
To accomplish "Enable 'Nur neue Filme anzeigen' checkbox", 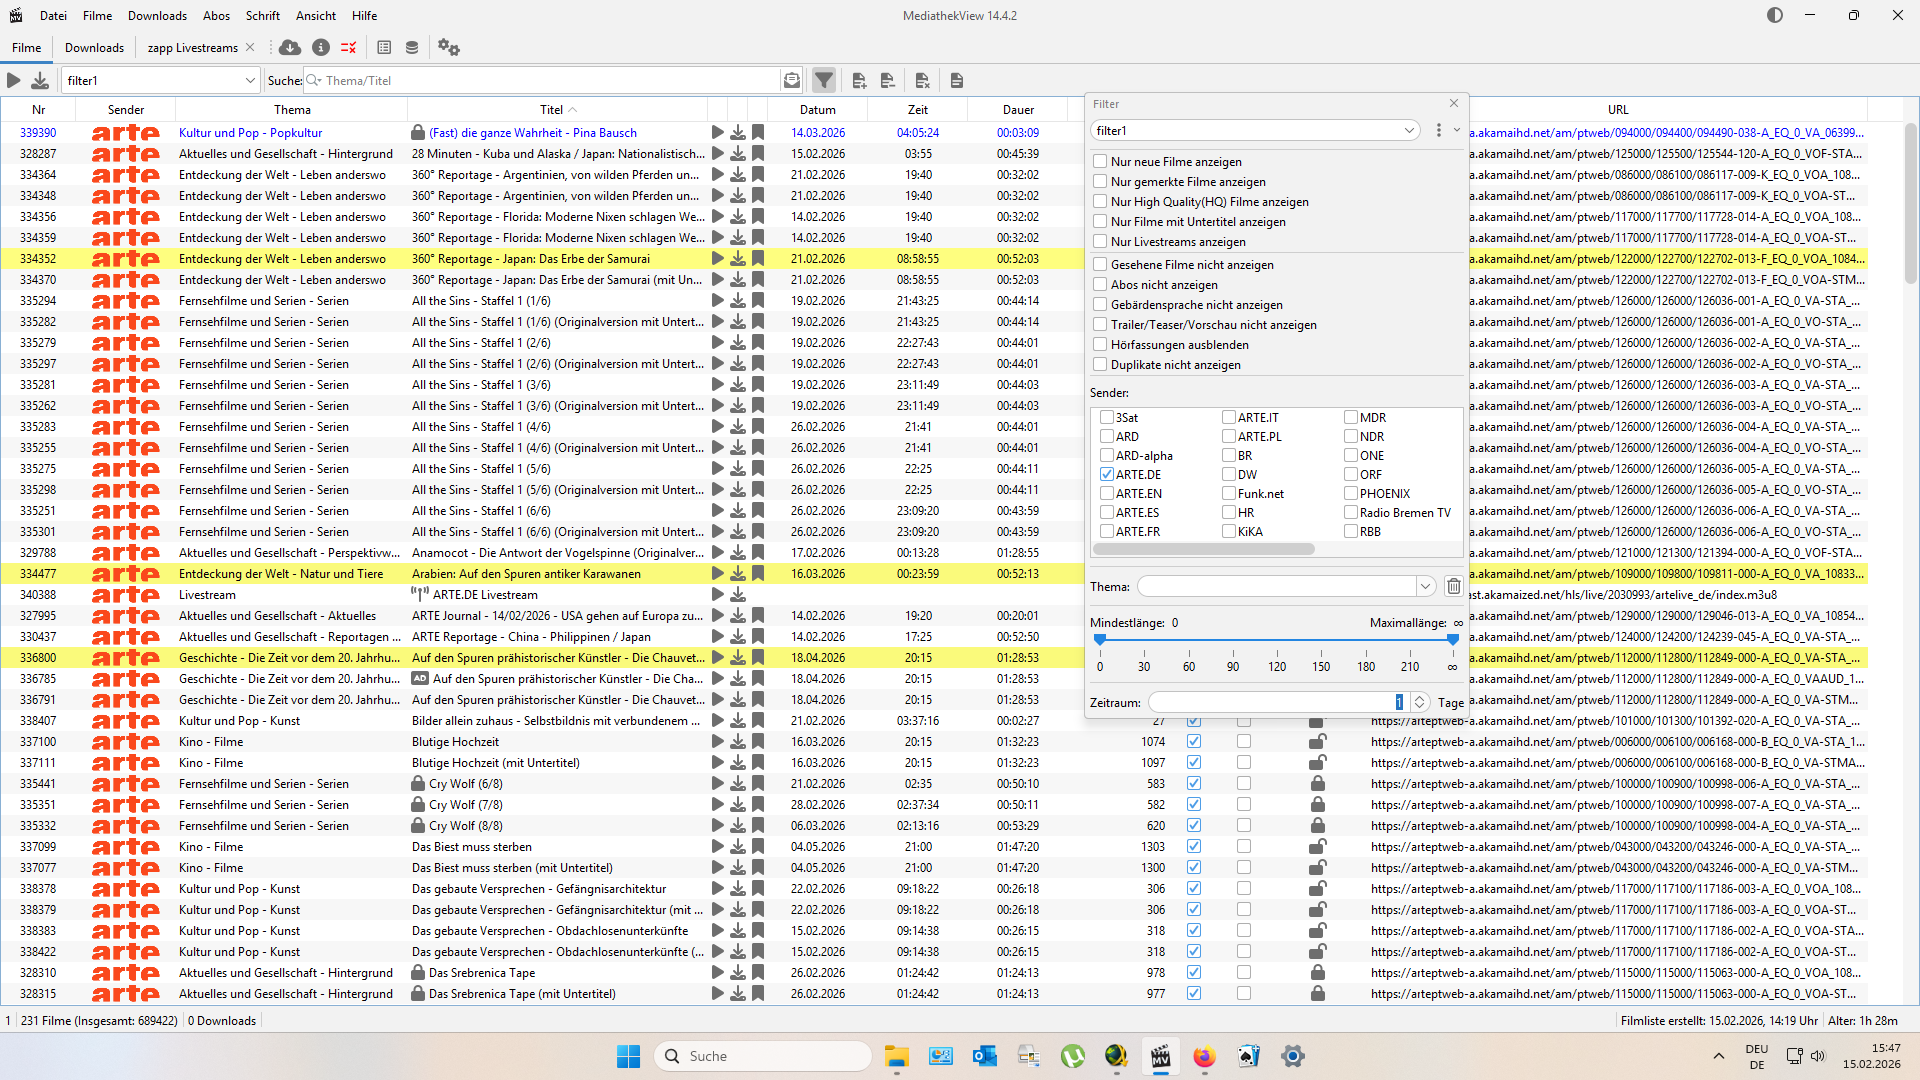I will point(1100,161).
